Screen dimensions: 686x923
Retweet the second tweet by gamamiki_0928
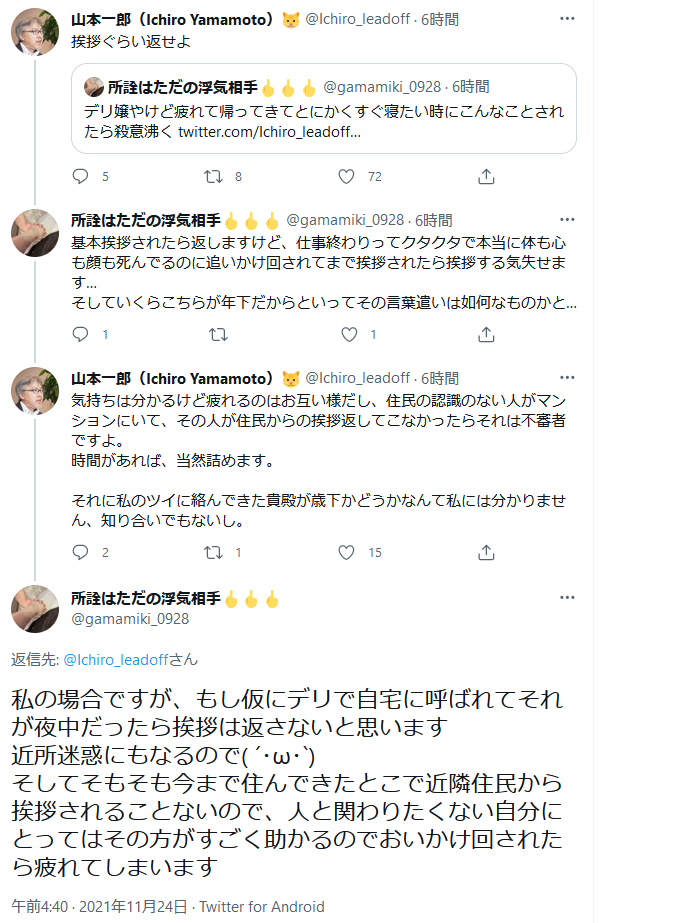click(x=213, y=335)
